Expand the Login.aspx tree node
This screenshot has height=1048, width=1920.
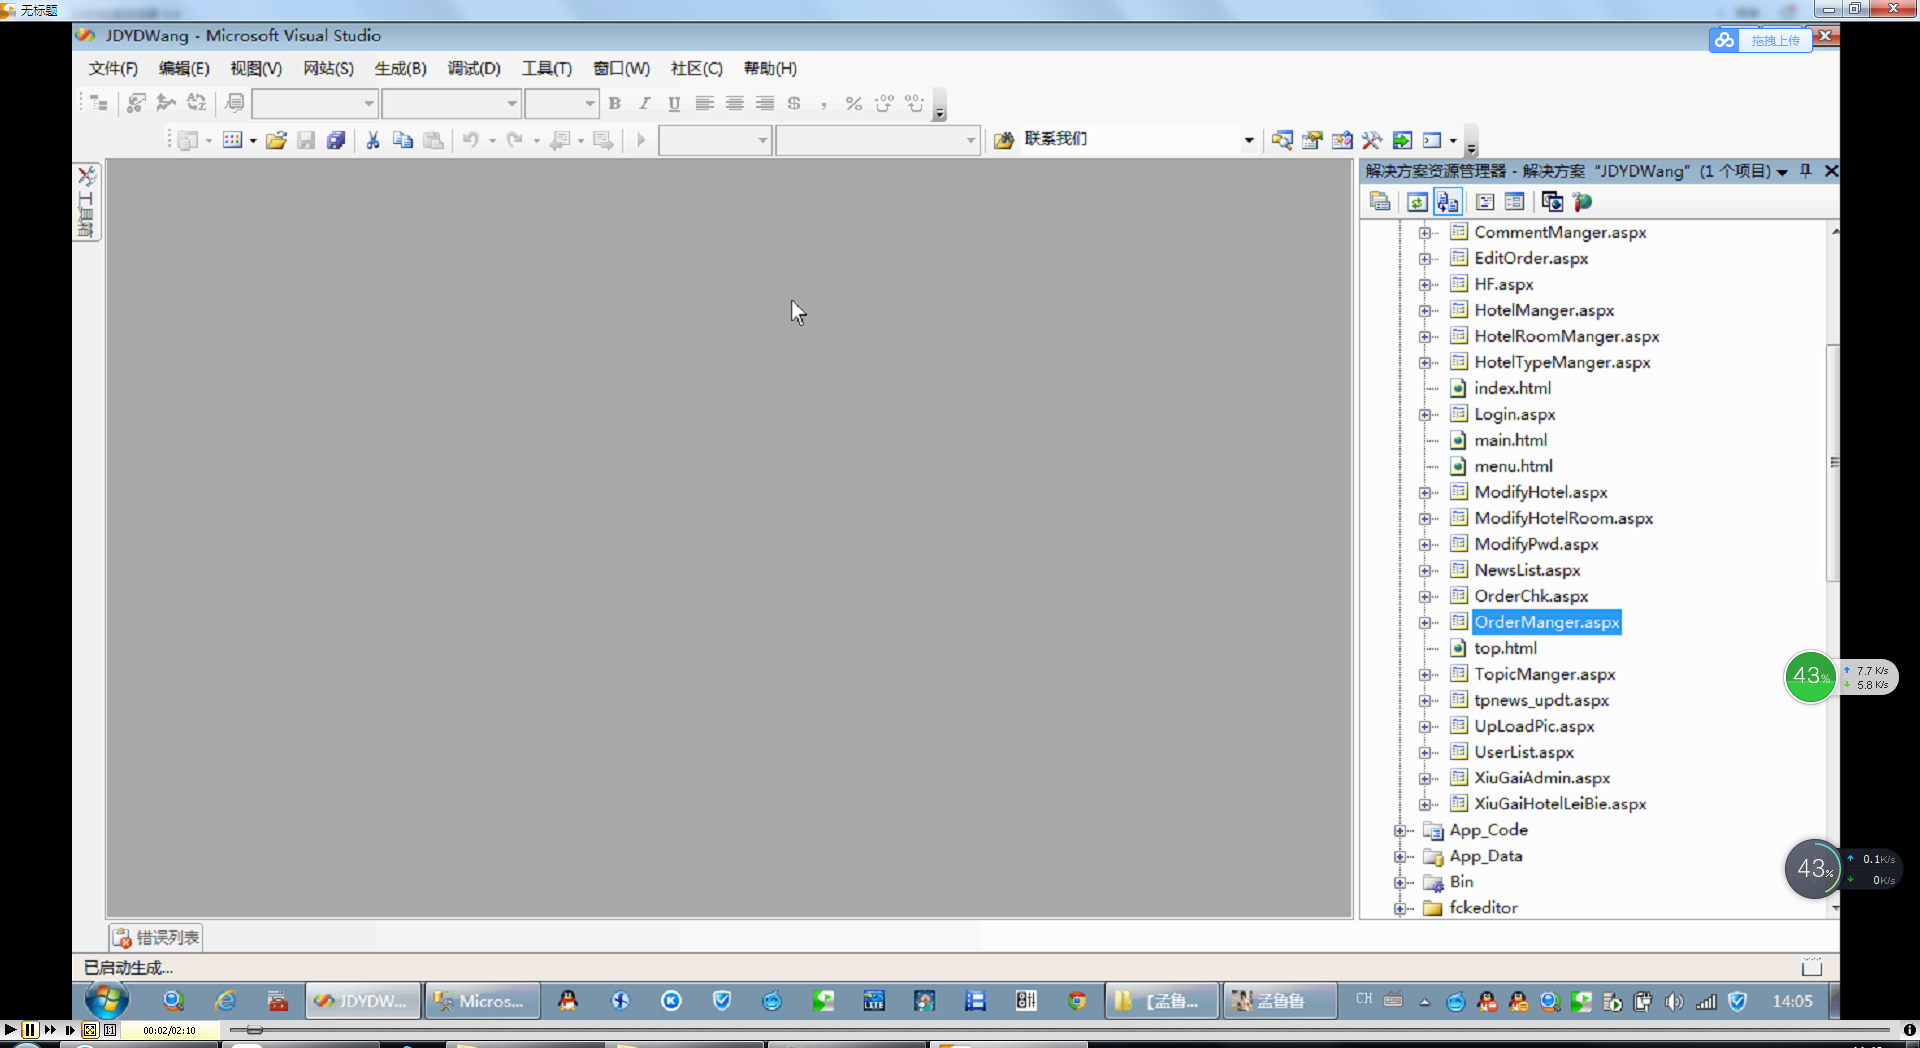coord(1424,414)
